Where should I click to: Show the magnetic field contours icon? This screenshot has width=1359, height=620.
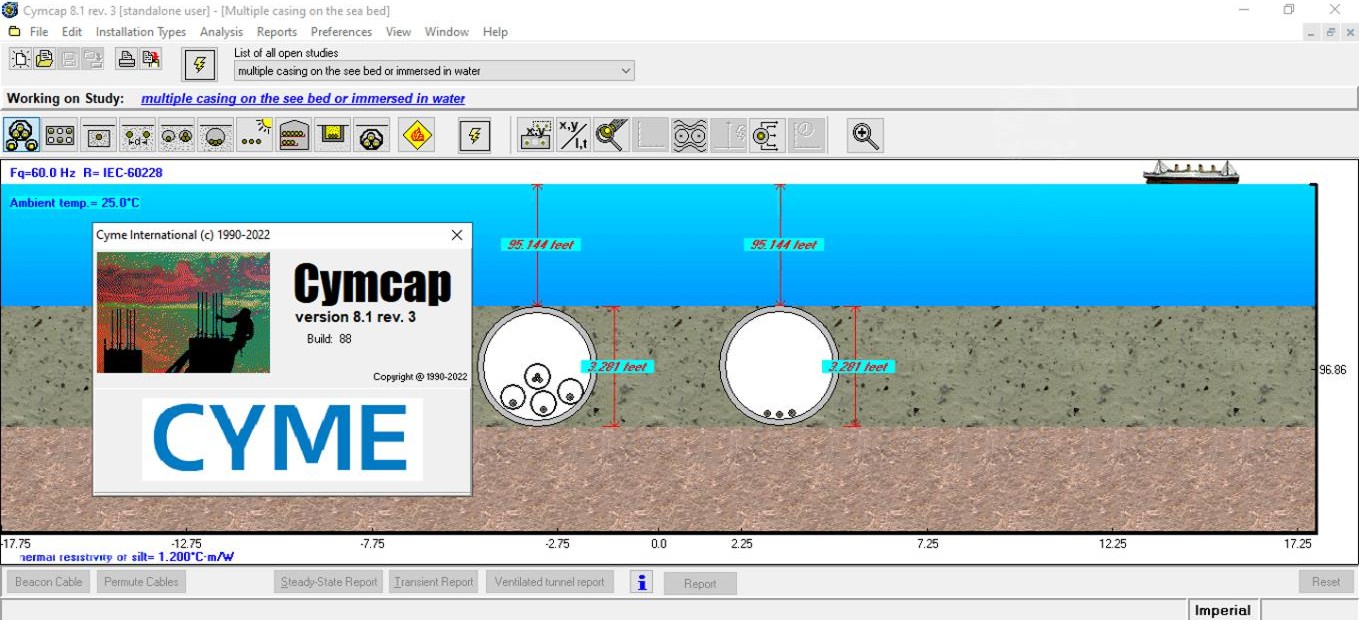(689, 135)
